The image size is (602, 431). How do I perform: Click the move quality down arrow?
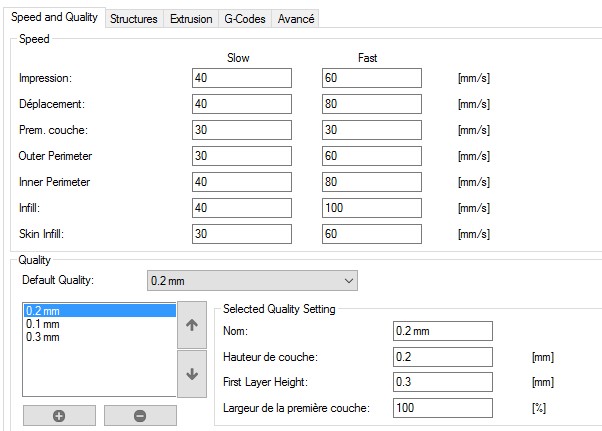(x=192, y=374)
